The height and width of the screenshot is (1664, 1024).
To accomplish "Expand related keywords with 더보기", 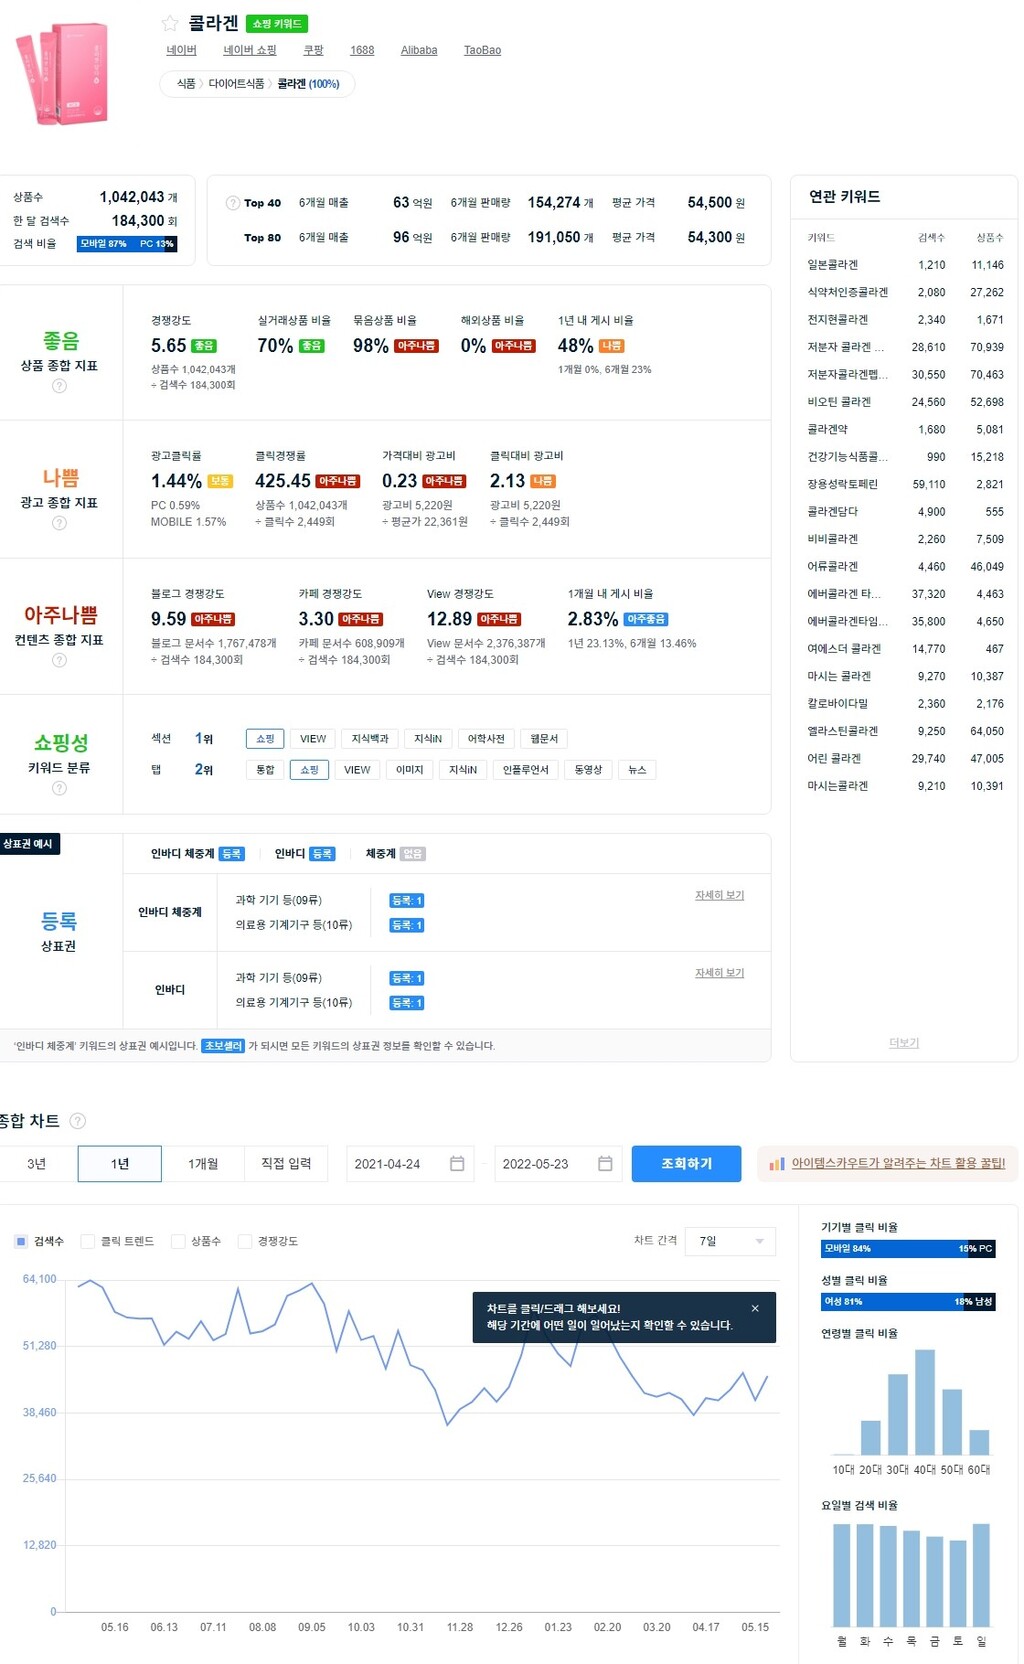I will pos(903,1043).
